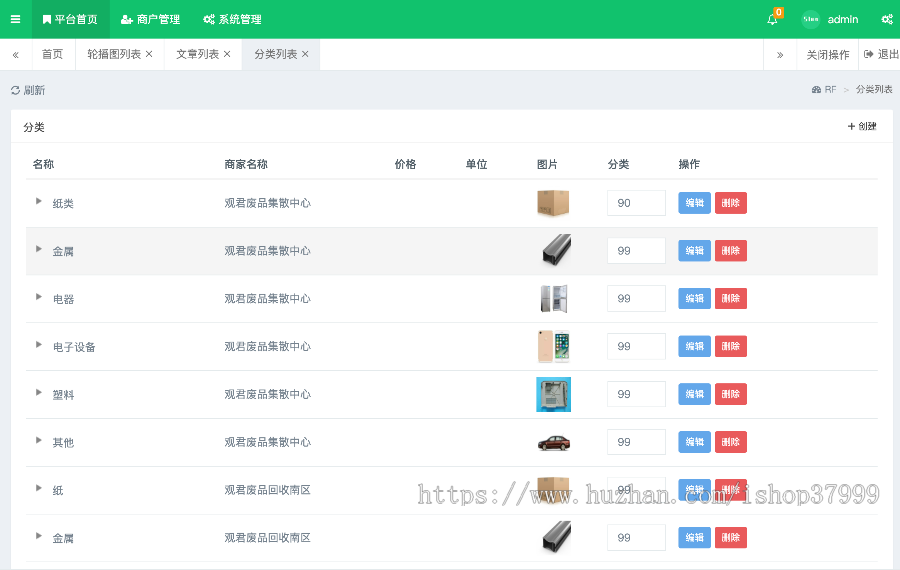Click 编辑 for the 纸类 row
The width and height of the screenshot is (900, 570).
[695, 203]
